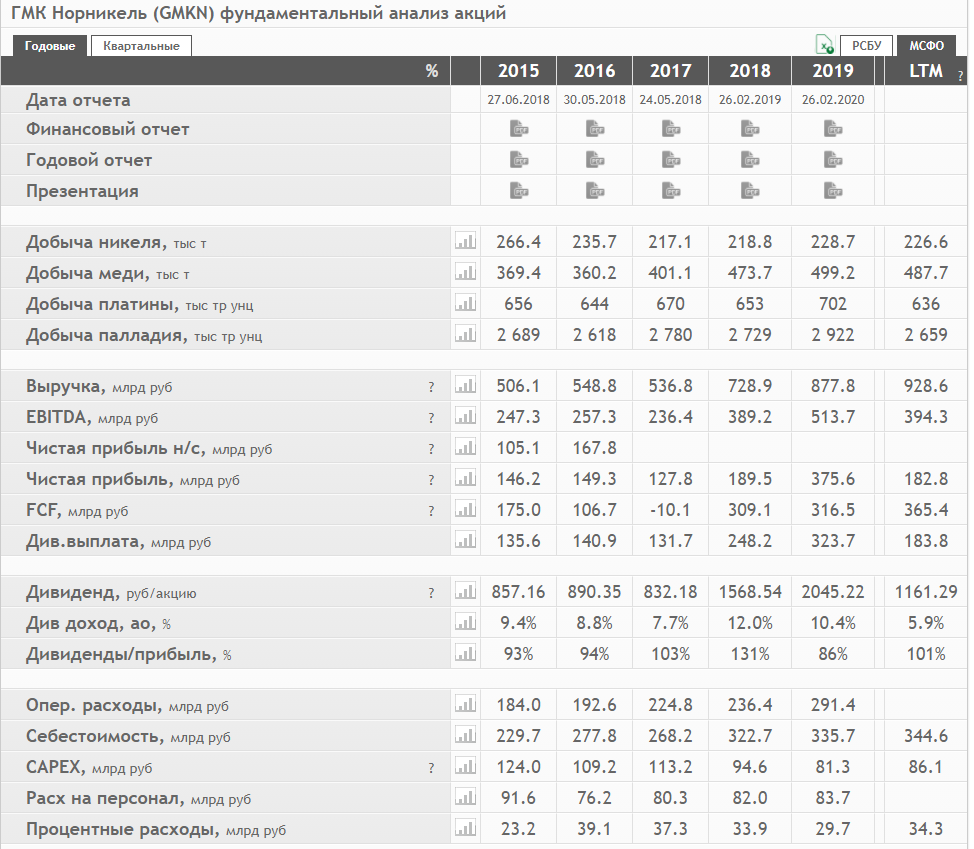Open 2019 annual report (Годовой отчет) file

833,160
